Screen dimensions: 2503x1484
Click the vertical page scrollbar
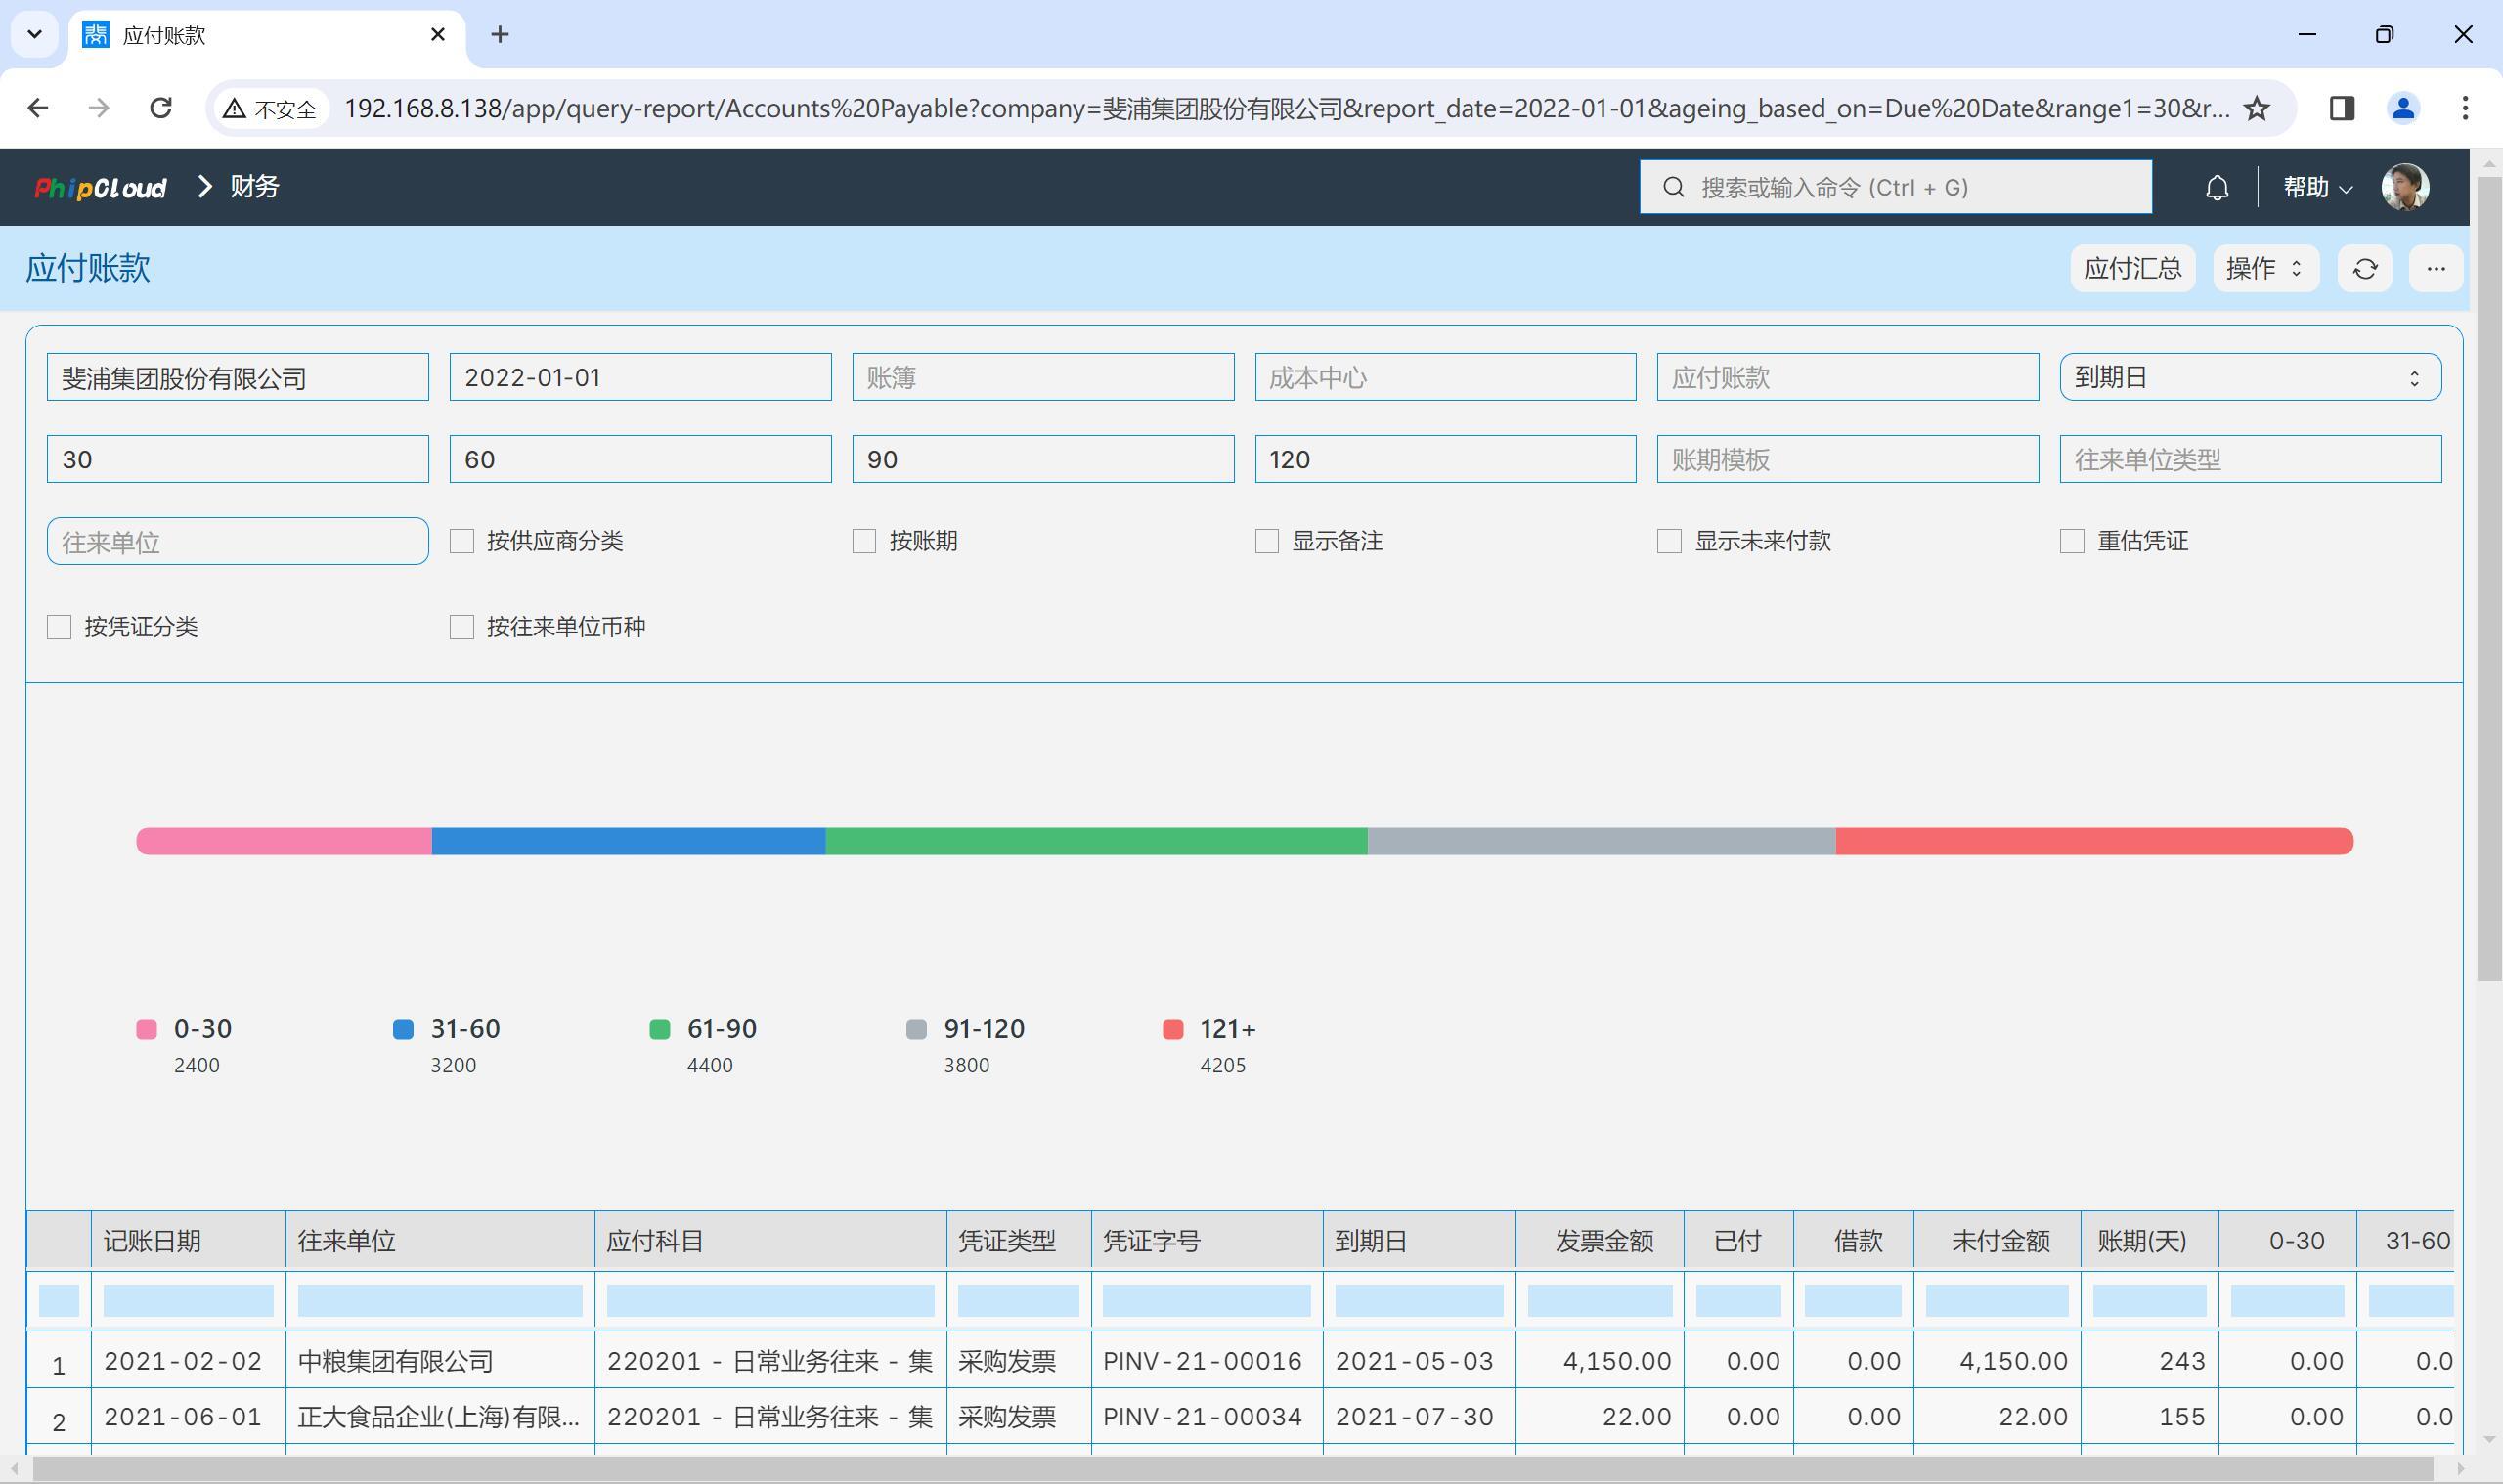(2489, 580)
